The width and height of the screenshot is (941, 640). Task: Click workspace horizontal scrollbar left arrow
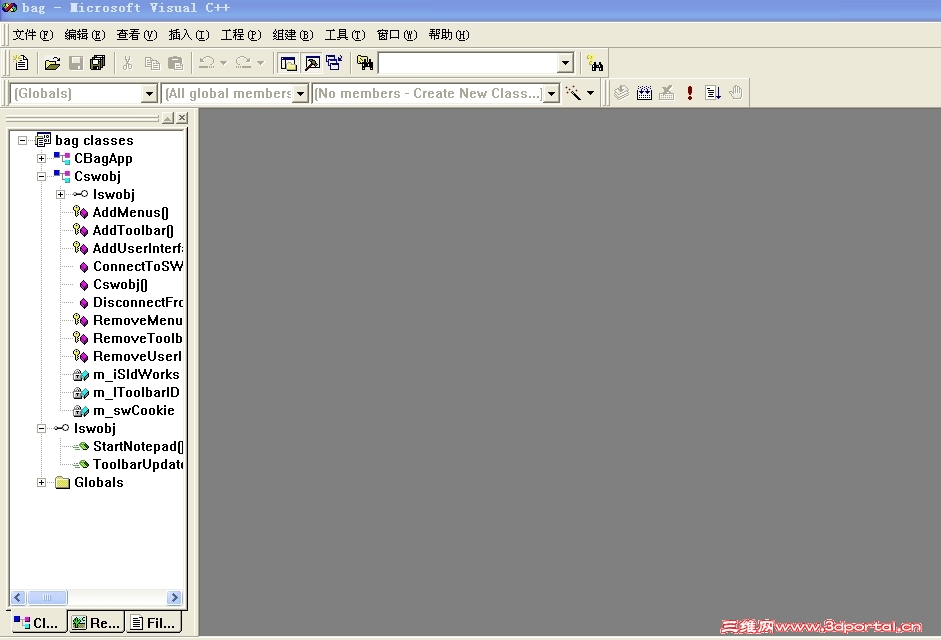pyautogui.click(x=18, y=597)
